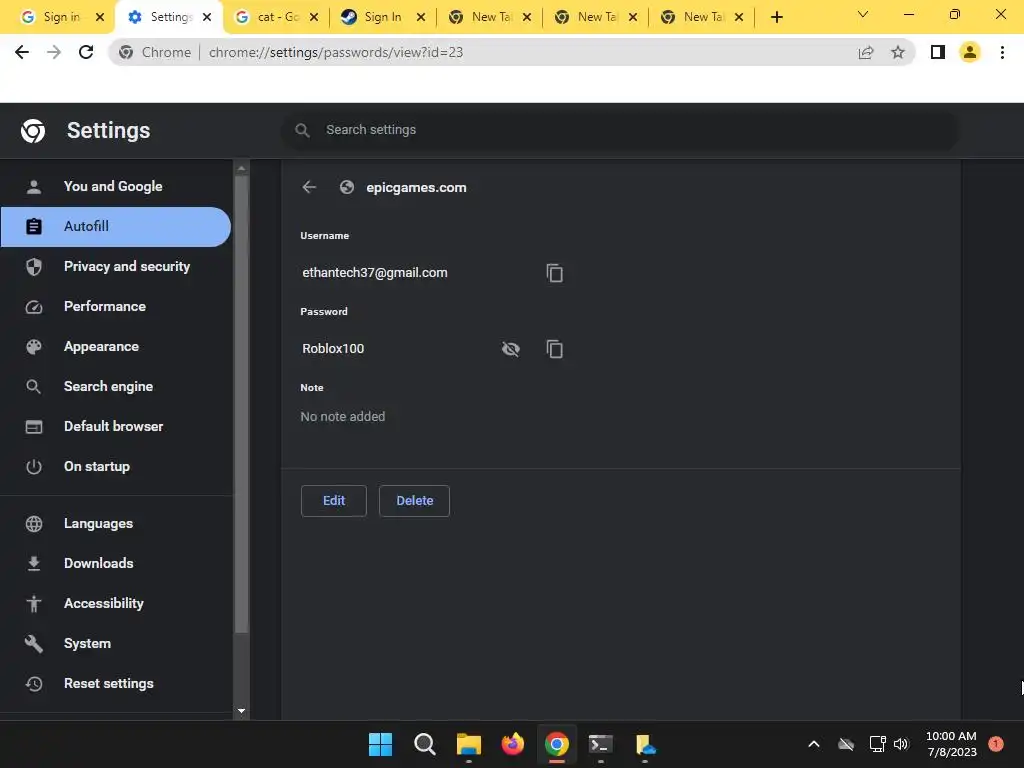The width and height of the screenshot is (1024, 768).
Task: Open Search engine settings
Action: click(x=116, y=387)
